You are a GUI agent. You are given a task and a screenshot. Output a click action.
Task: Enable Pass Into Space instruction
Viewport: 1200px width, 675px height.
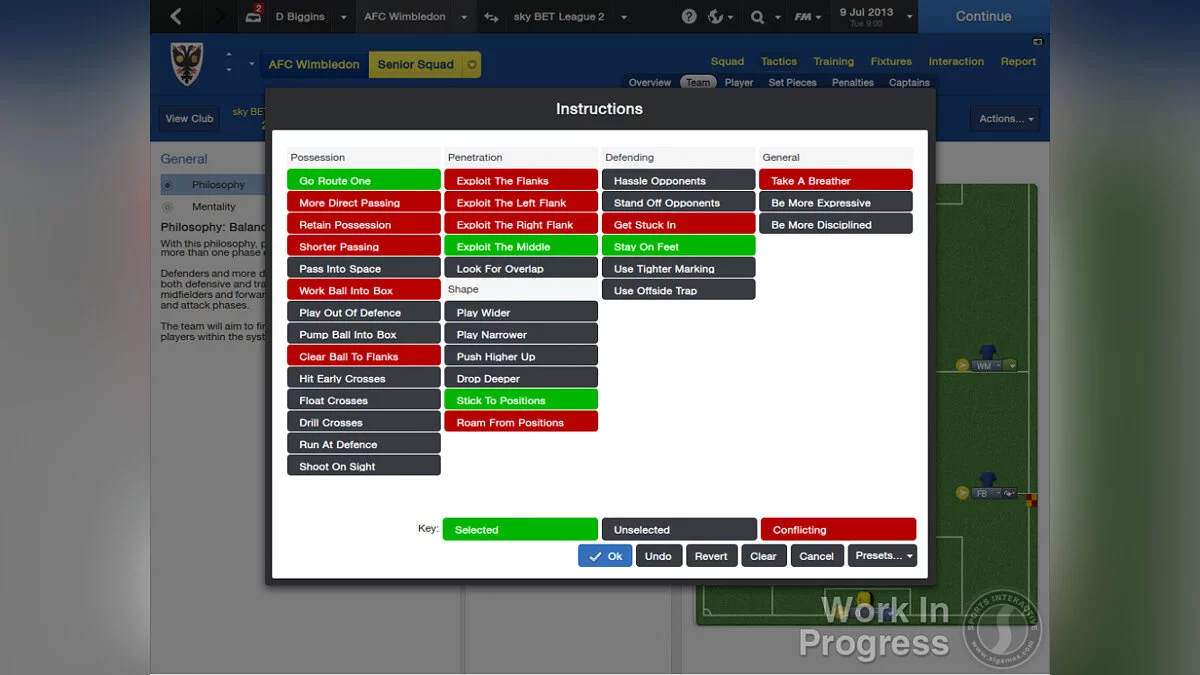pos(364,268)
